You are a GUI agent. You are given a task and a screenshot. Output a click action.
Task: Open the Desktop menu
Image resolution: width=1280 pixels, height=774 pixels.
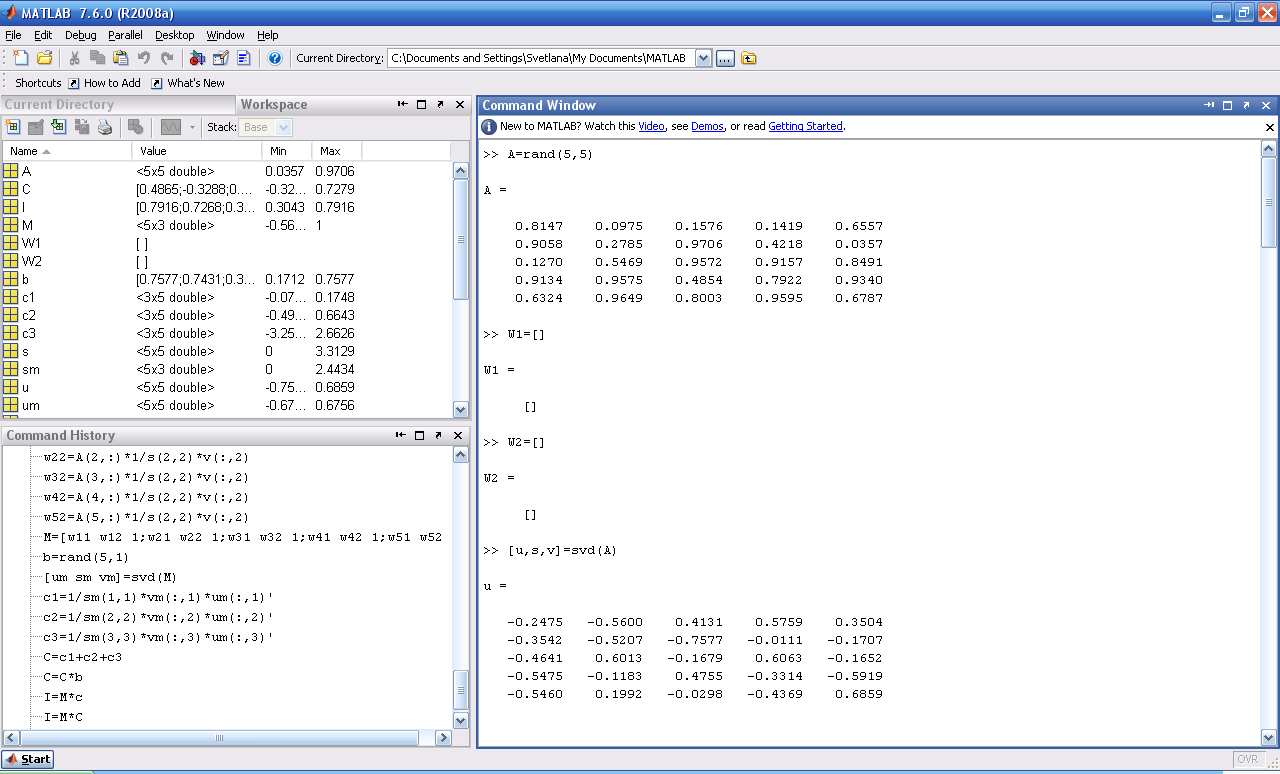[x=174, y=35]
